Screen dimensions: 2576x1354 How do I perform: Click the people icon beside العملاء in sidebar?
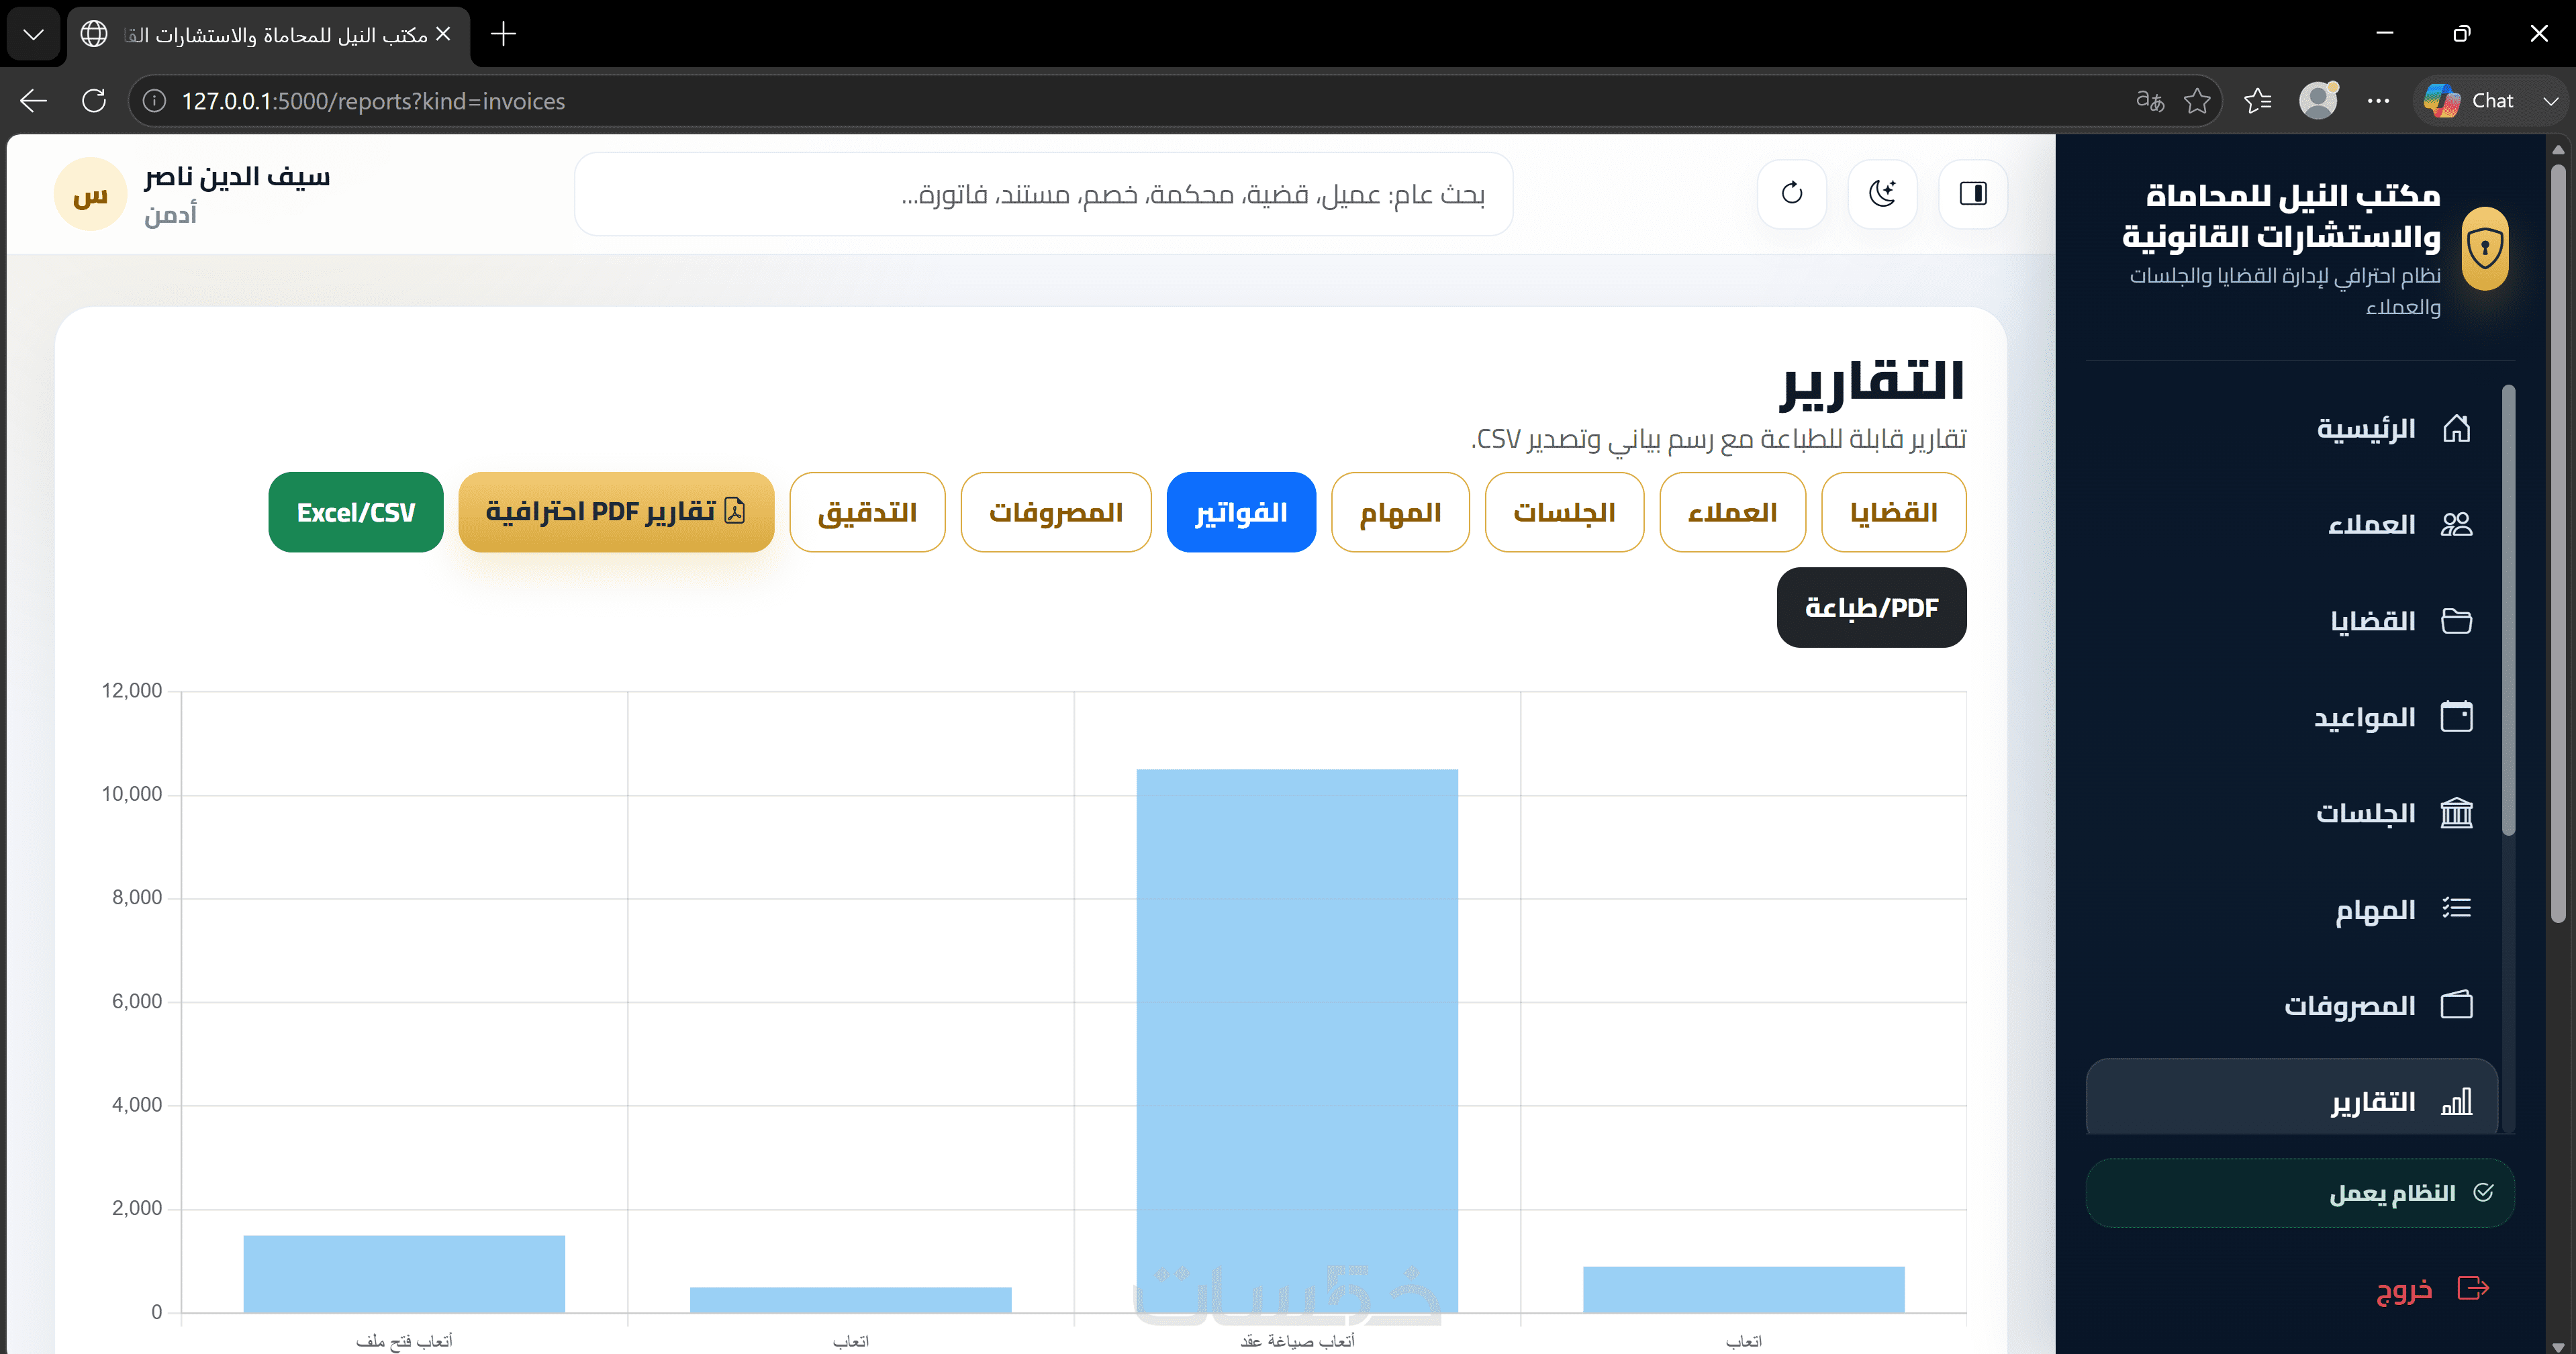[2456, 524]
